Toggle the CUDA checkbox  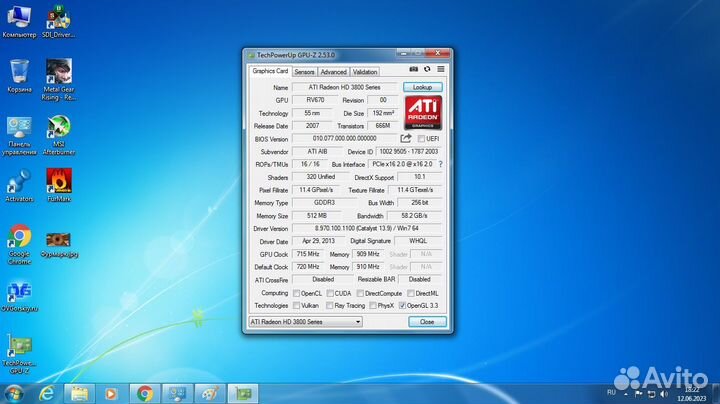point(330,293)
